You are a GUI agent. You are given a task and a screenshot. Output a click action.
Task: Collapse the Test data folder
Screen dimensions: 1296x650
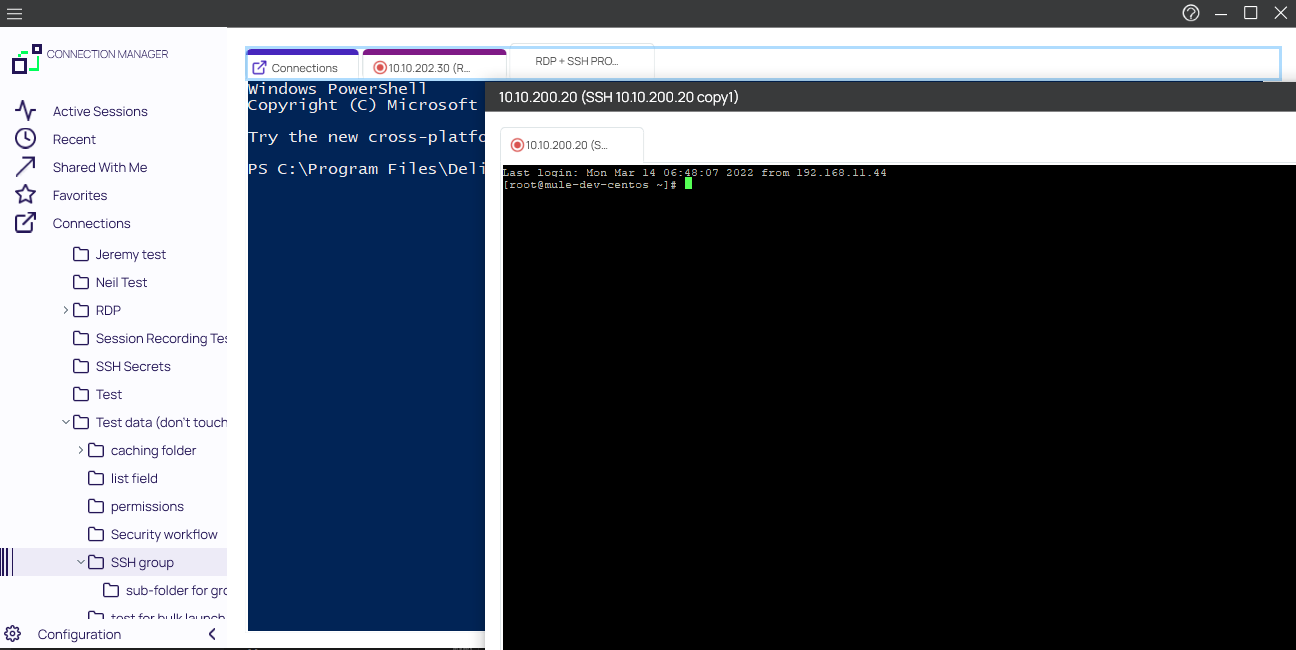click(x=66, y=422)
